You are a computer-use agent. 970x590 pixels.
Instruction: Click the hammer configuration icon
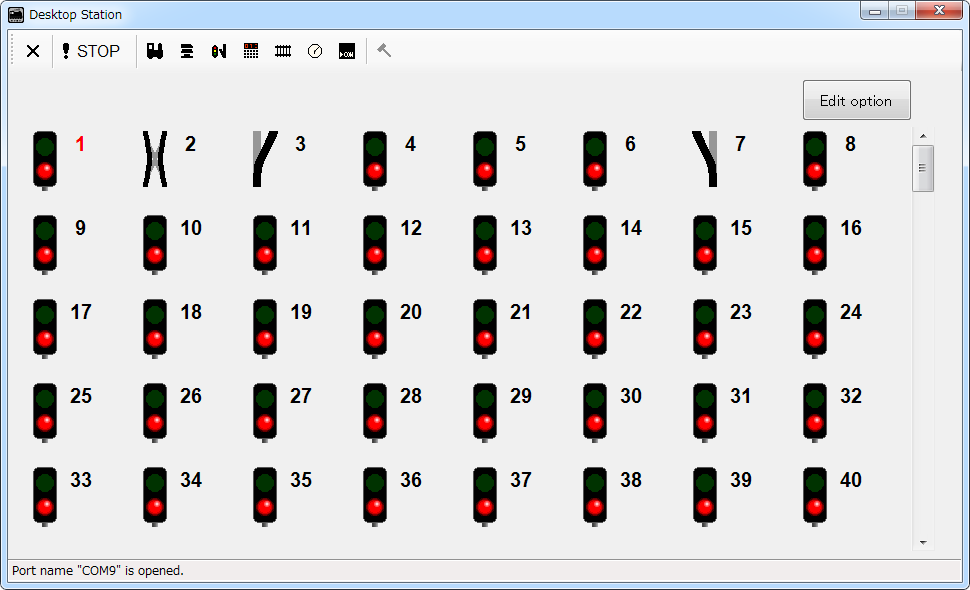(384, 51)
